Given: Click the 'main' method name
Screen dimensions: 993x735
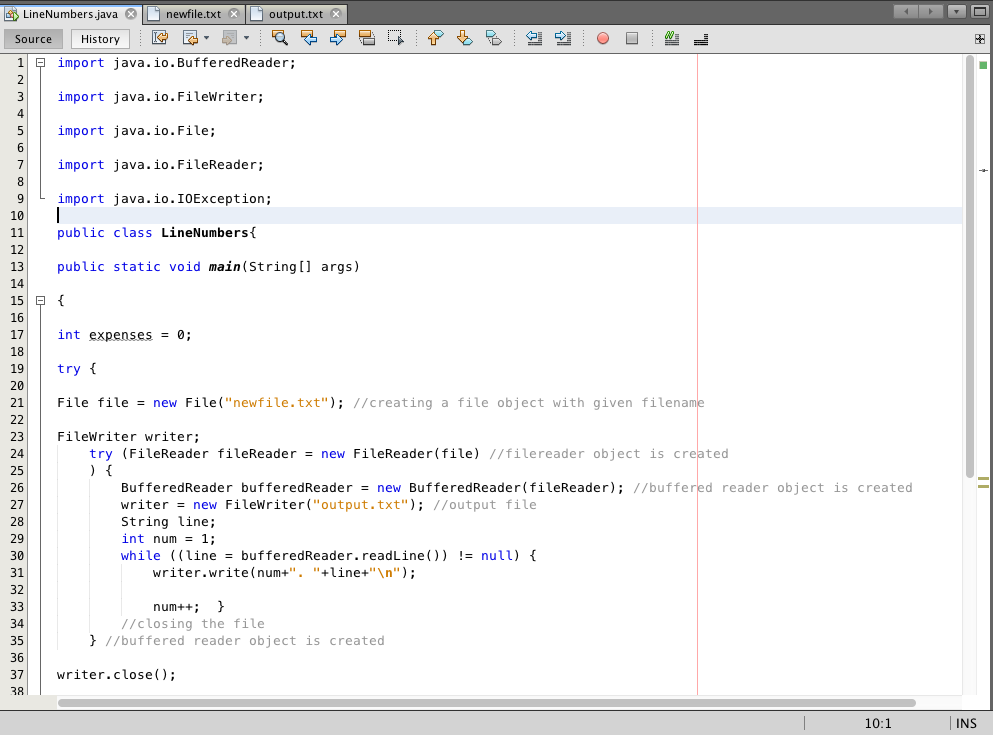Looking at the screenshot, I should (x=224, y=267).
